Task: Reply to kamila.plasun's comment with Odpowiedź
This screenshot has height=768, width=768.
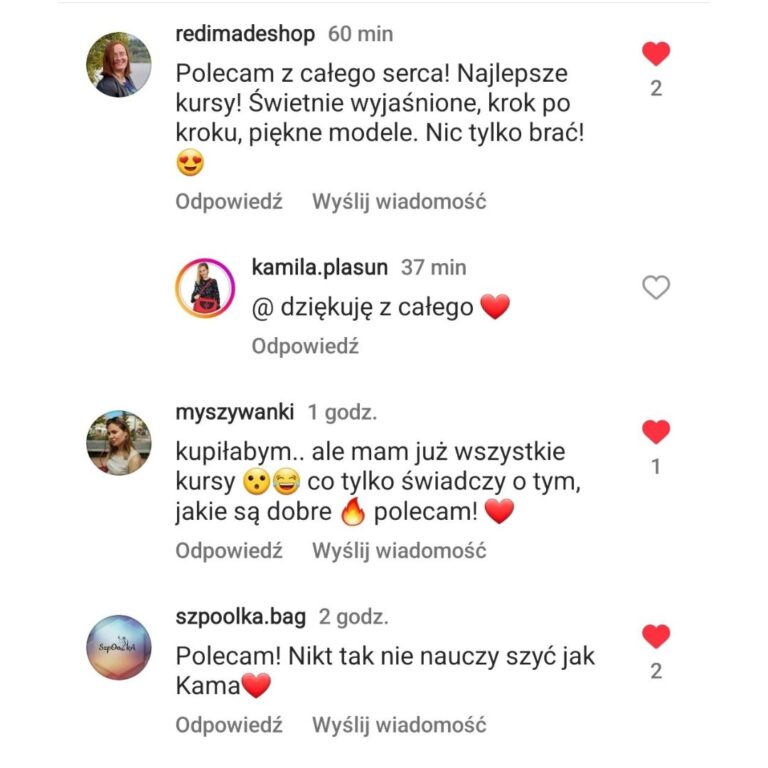Action: coord(305,346)
